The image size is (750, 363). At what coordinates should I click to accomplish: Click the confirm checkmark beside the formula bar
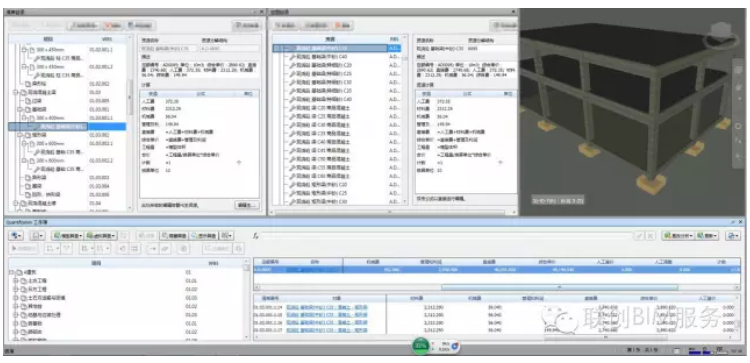[x=639, y=236]
